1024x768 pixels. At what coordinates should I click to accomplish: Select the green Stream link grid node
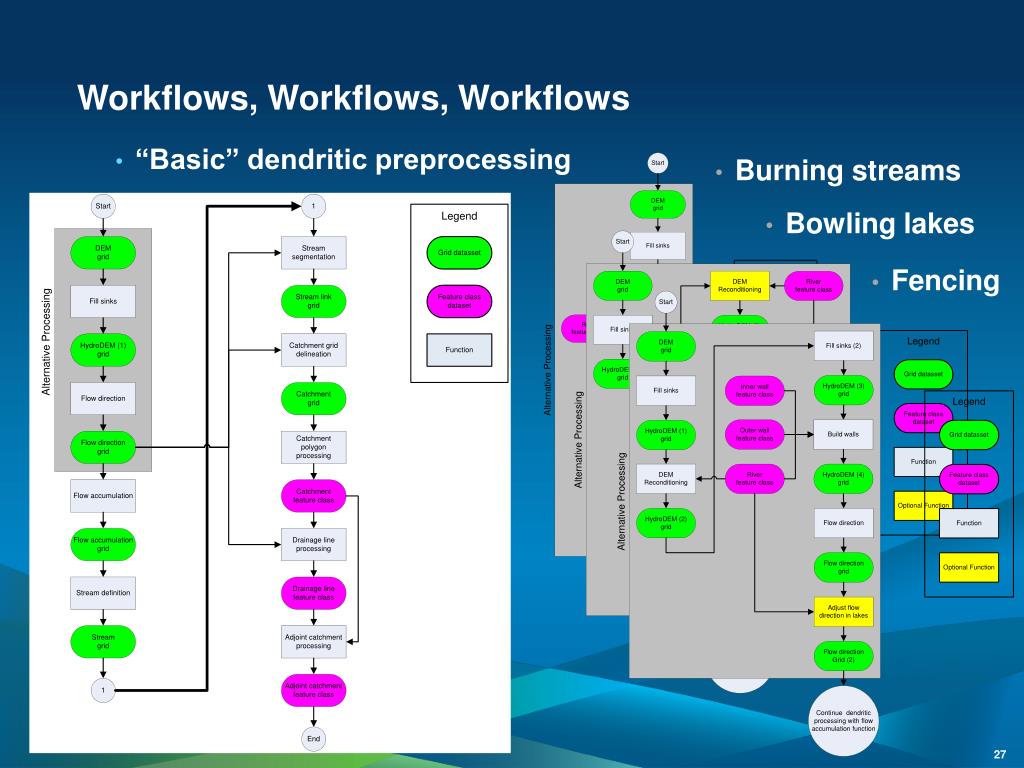[313, 301]
